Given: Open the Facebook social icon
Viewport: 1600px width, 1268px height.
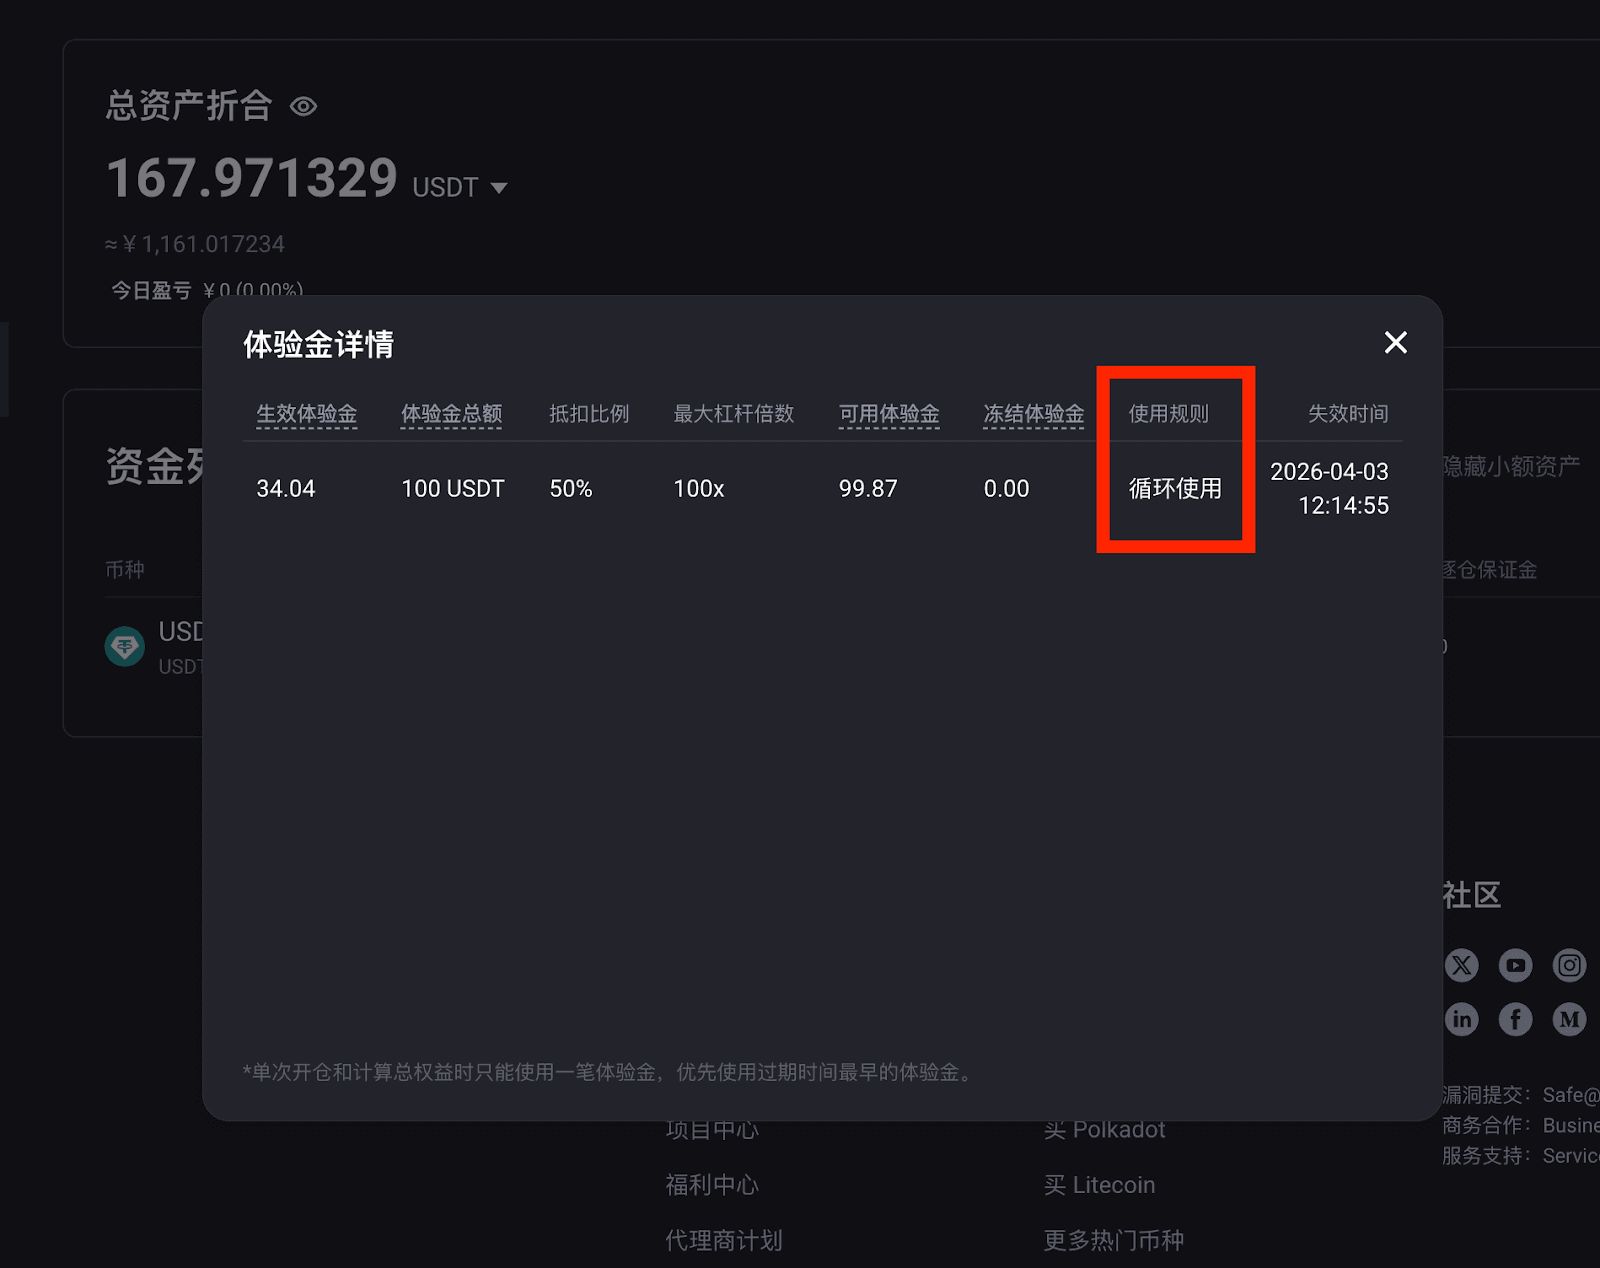Looking at the screenshot, I should pos(1515,1019).
